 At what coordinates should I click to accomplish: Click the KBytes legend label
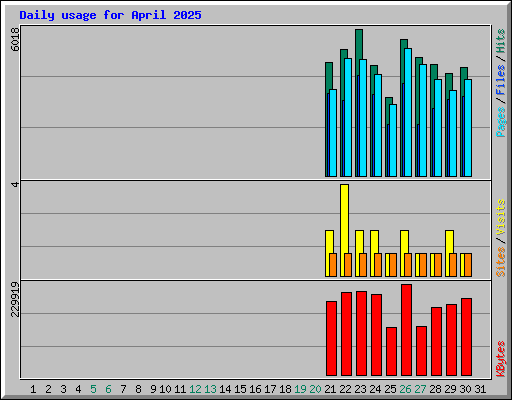coord(500,359)
